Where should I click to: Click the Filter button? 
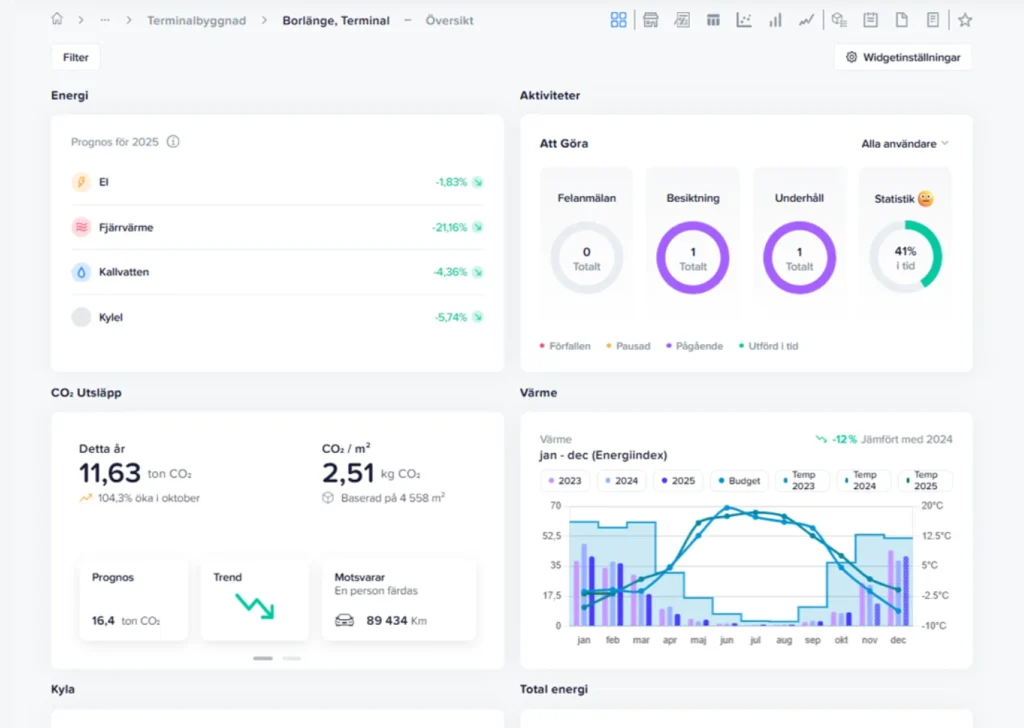point(76,57)
